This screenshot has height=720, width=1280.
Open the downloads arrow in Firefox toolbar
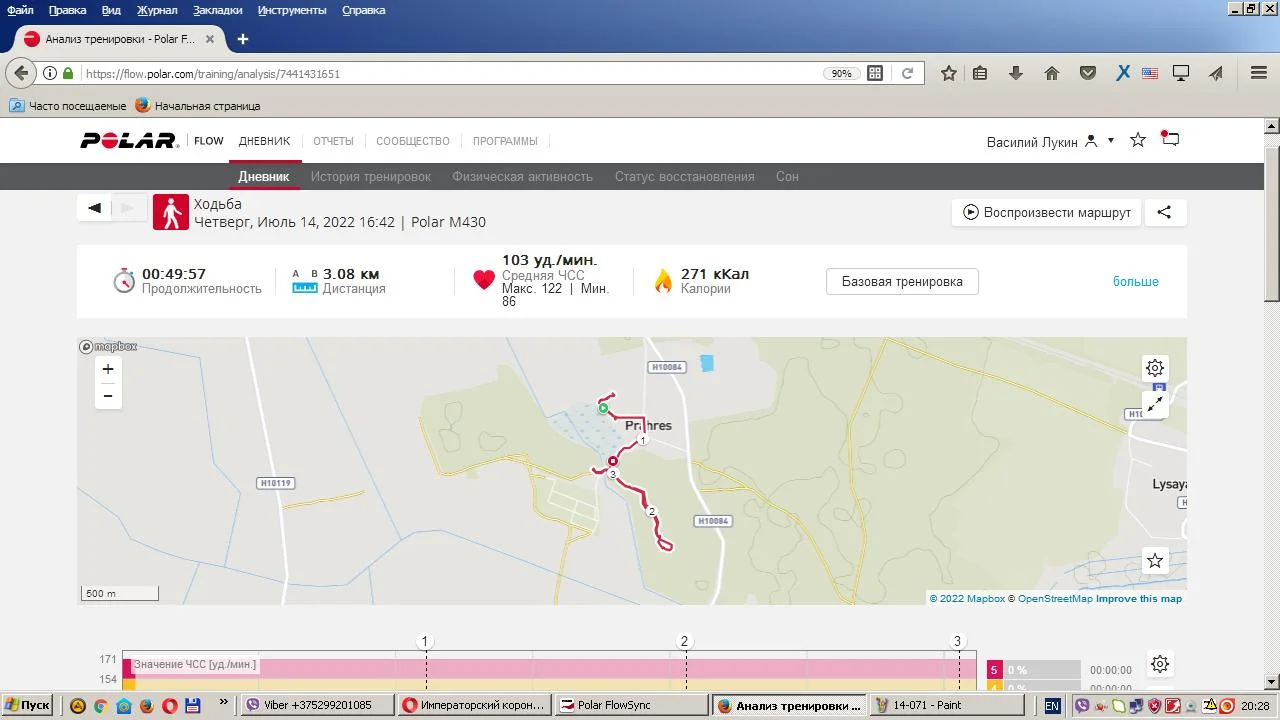(1016, 73)
